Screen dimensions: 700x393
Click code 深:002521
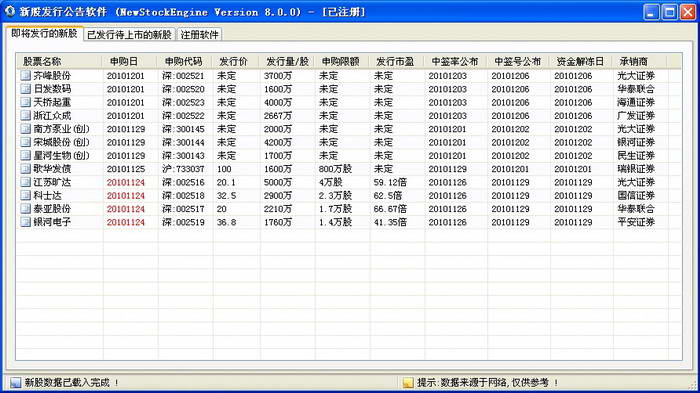point(183,76)
